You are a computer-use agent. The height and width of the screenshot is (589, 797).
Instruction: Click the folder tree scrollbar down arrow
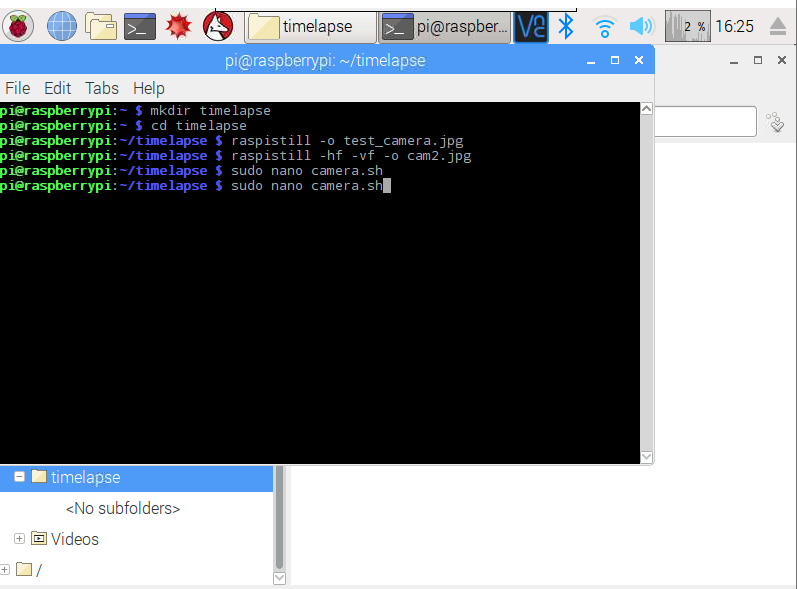coord(279,577)
